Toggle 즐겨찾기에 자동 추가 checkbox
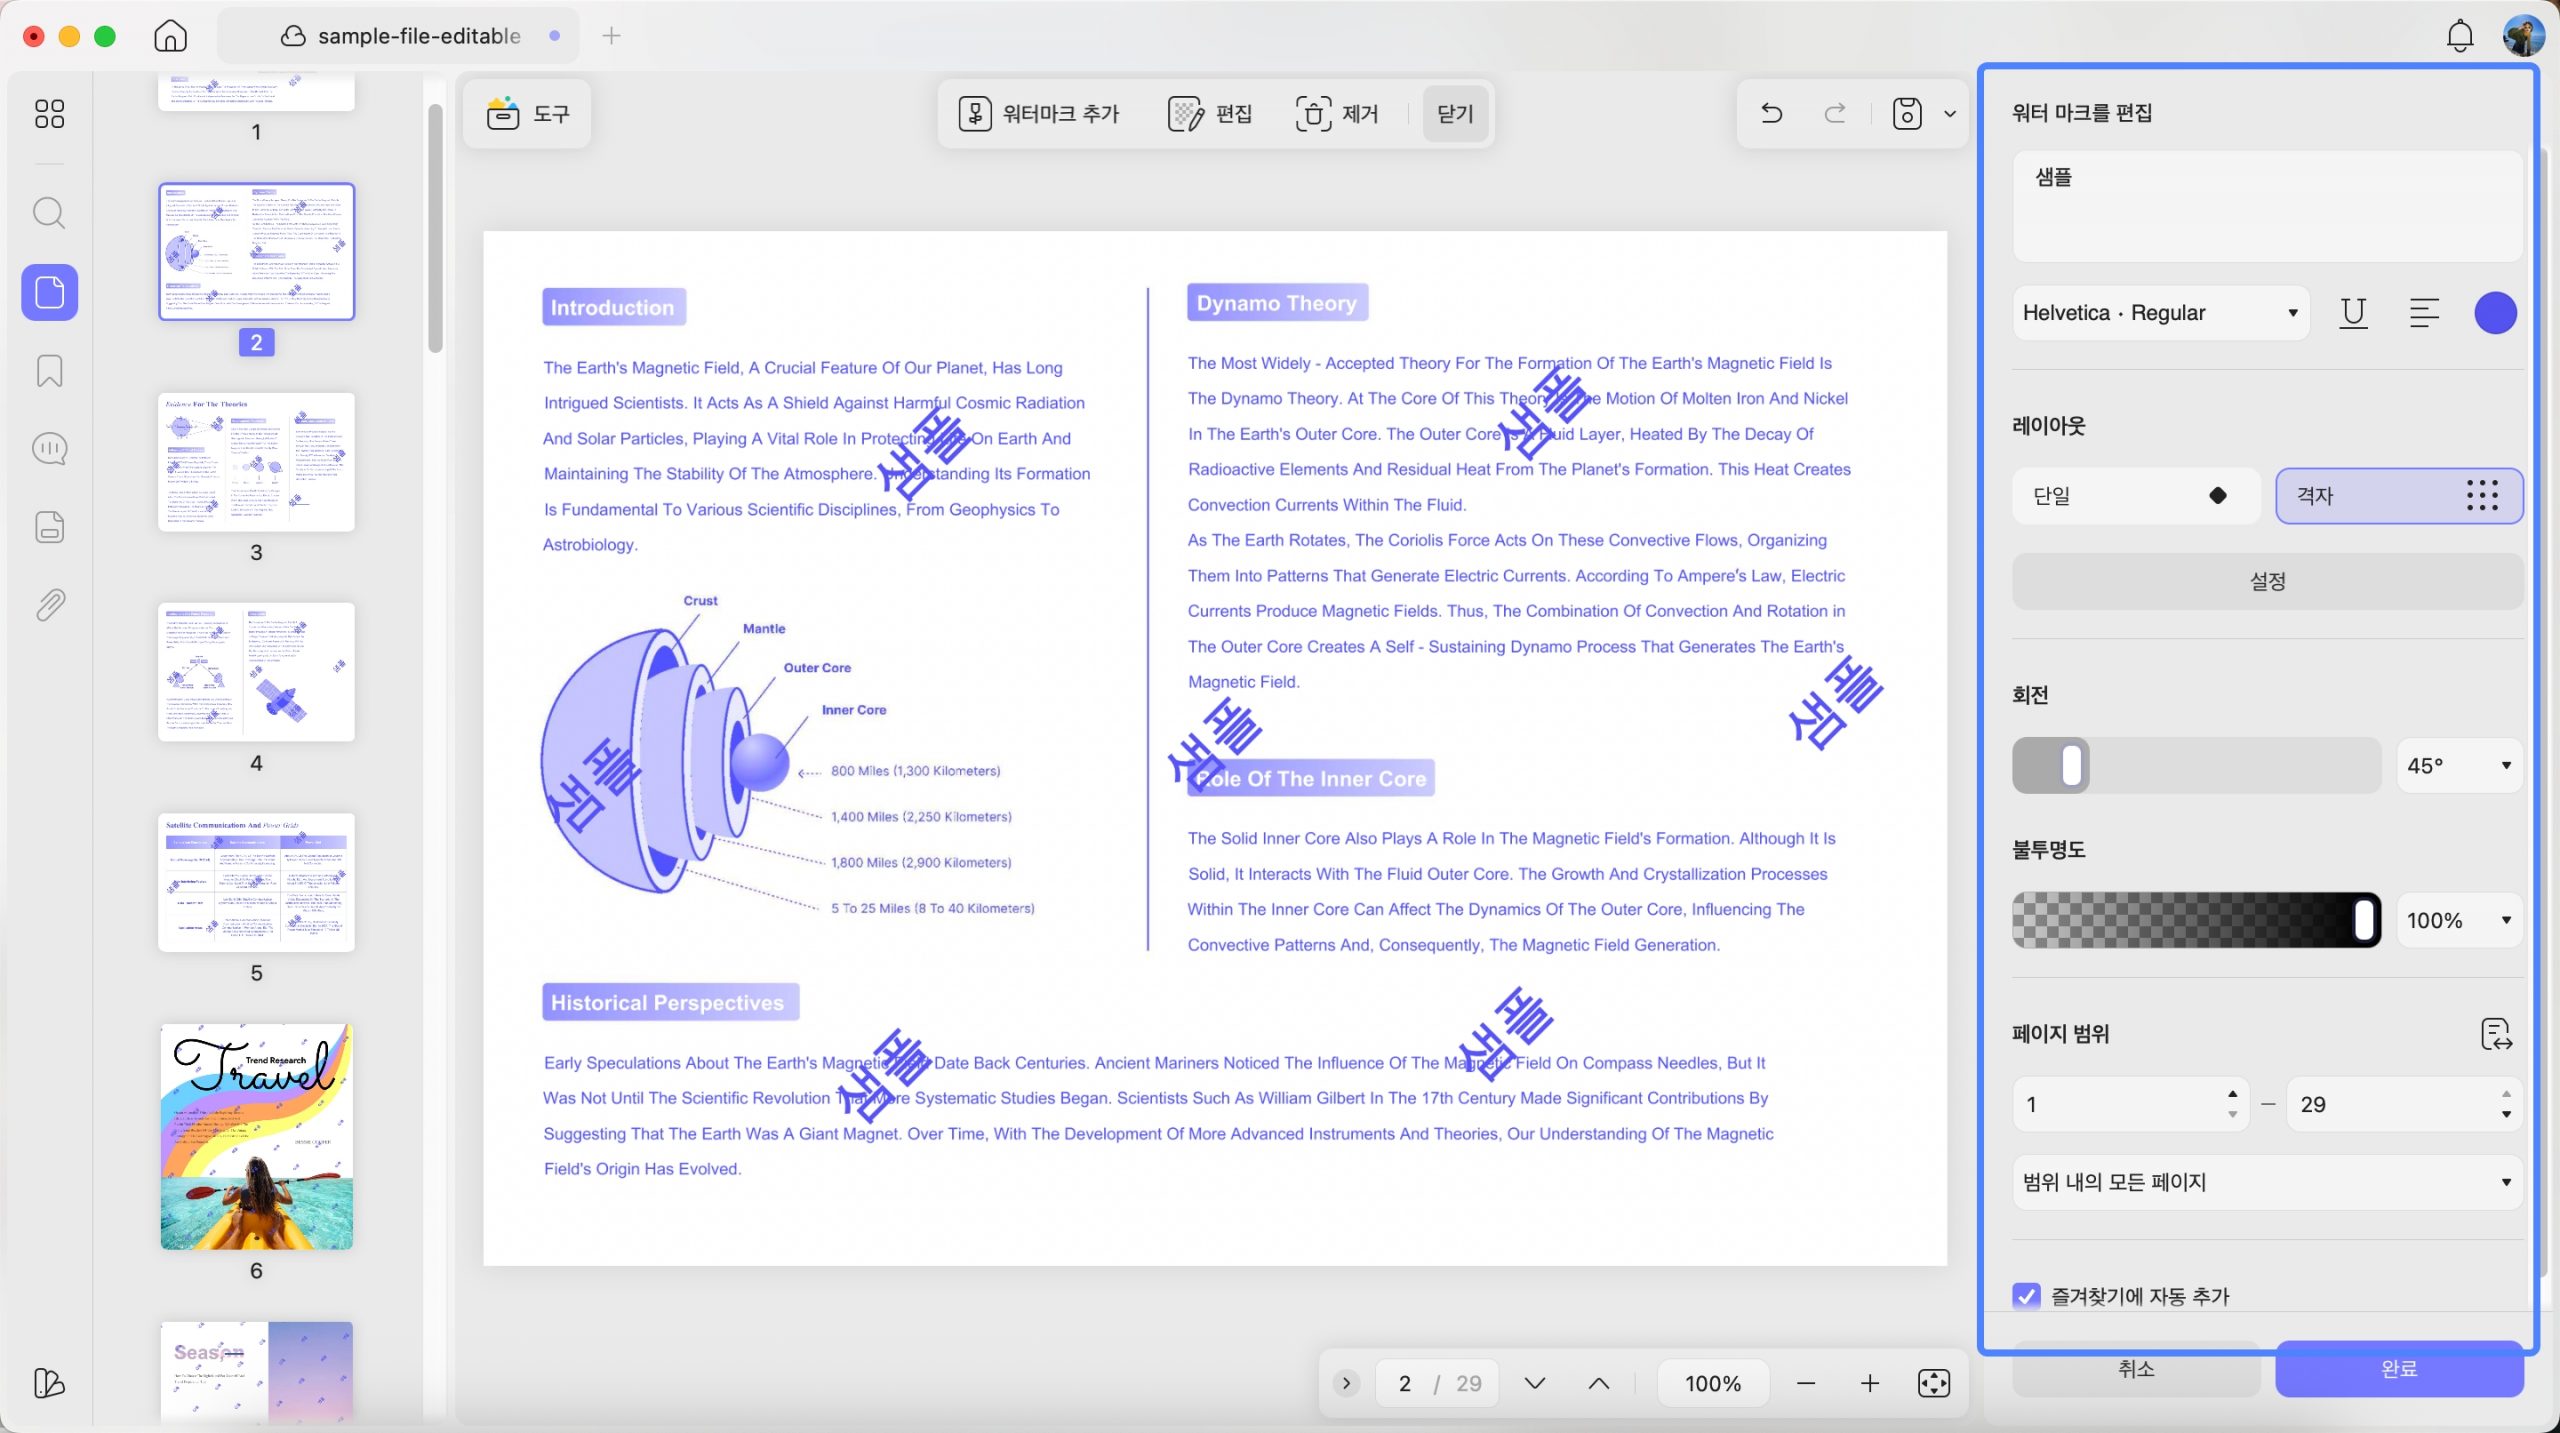This screenshot has height=1433, width=2560. [2026, 1296]
